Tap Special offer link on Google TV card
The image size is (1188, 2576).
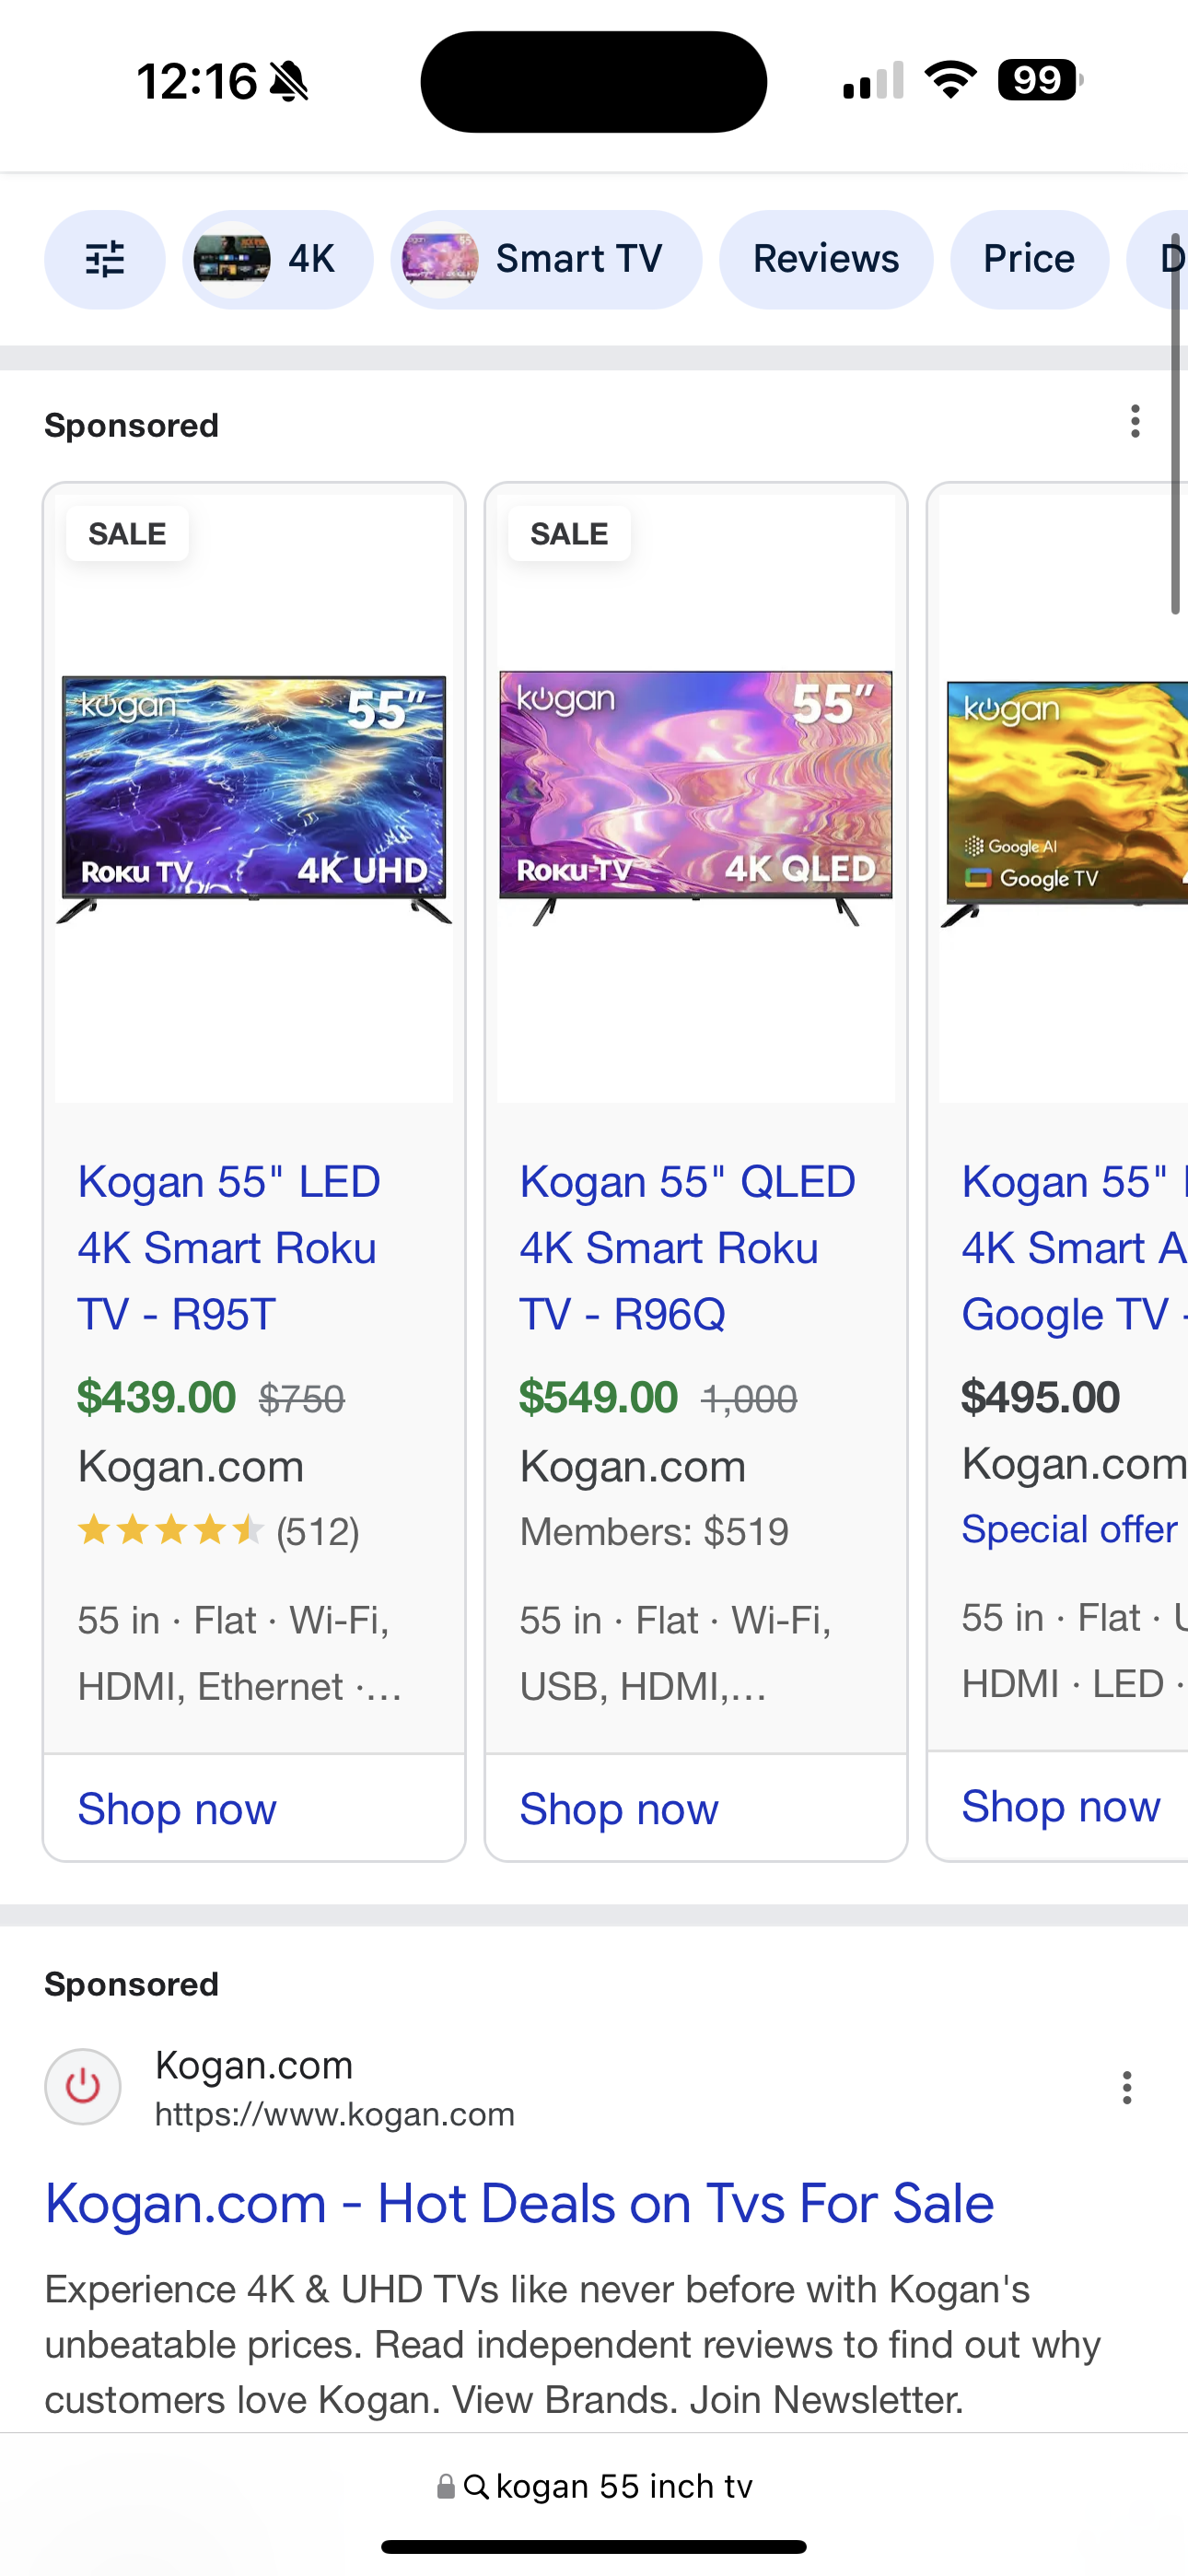[1068, 1529]
